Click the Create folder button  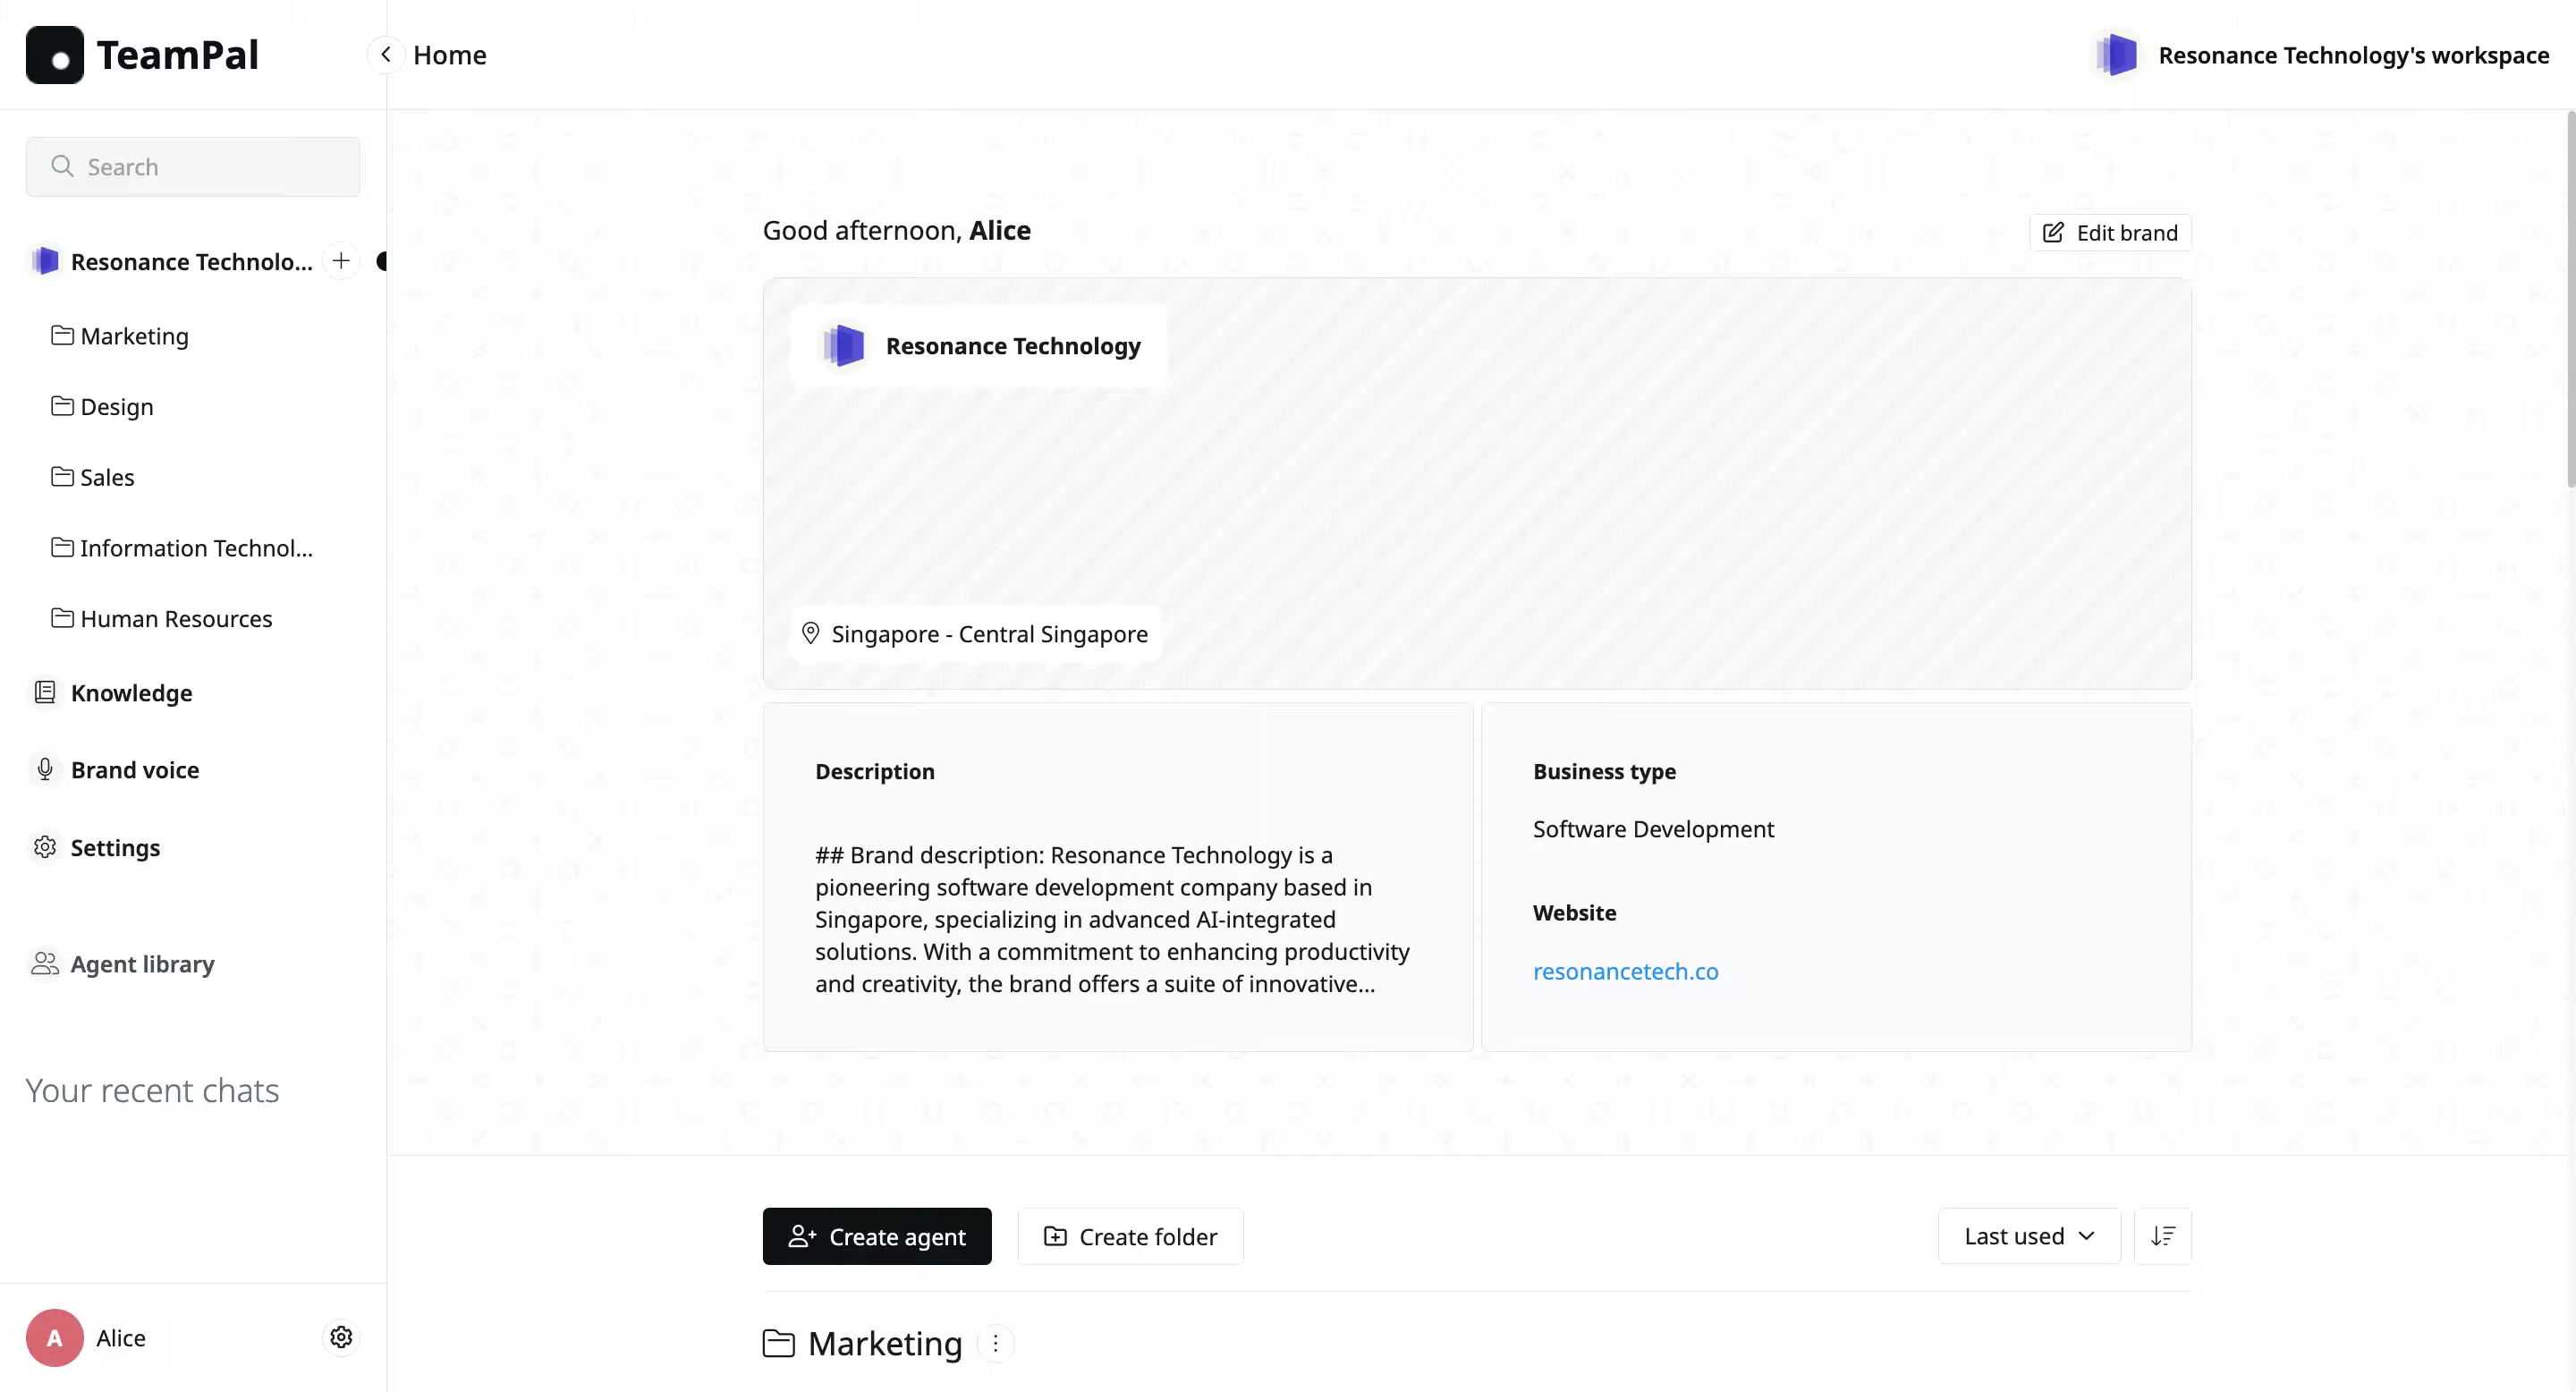(x=1130, y=1236)
